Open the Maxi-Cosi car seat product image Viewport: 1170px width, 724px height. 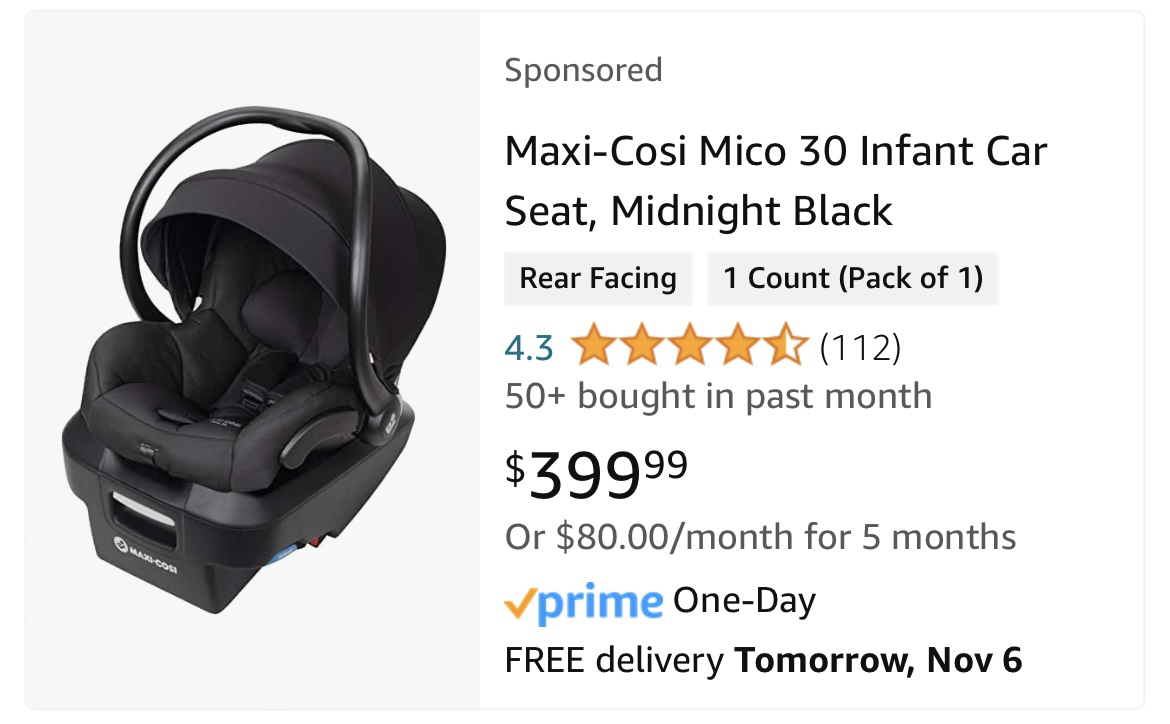tap(252, 360)
